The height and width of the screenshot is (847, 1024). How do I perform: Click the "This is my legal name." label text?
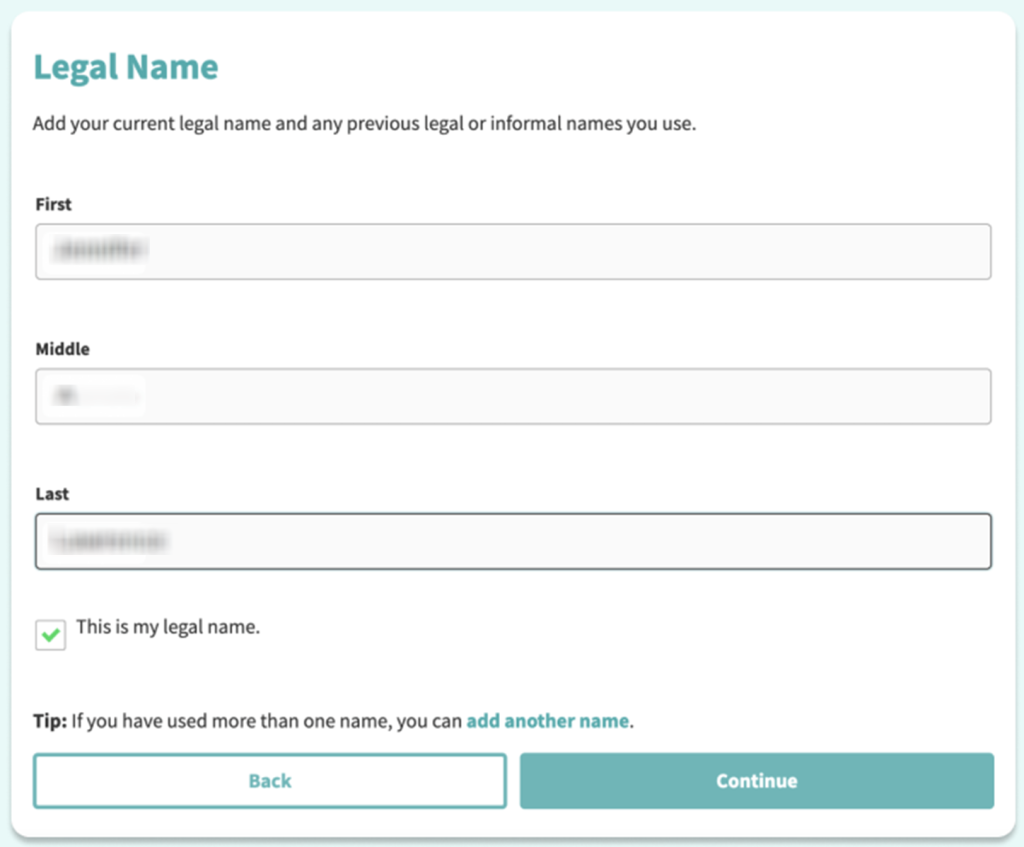pyautogui.click(x=168, y=628)
